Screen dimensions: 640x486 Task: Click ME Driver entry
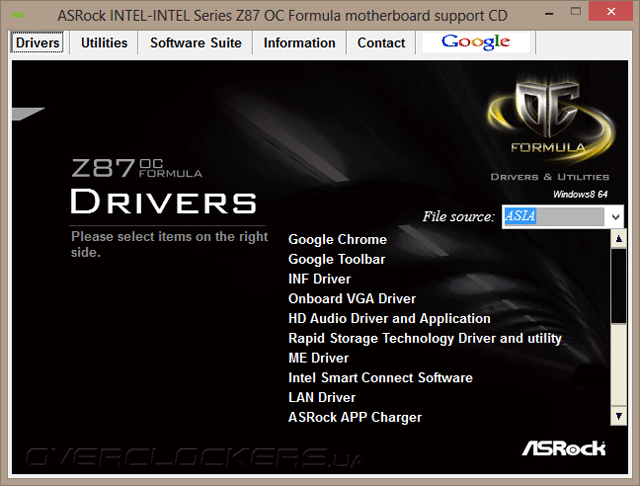[x=318, y=358]
